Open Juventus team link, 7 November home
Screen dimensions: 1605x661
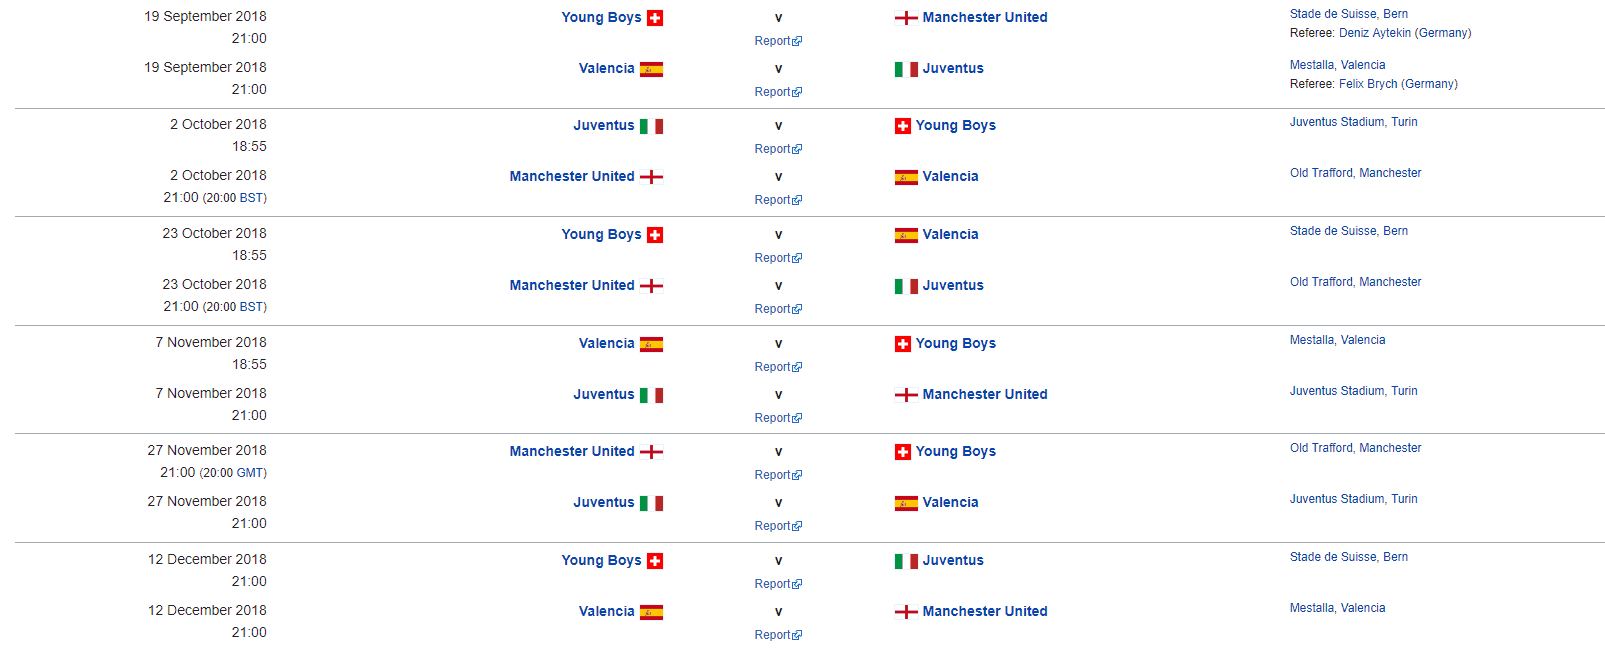(604, 395)
